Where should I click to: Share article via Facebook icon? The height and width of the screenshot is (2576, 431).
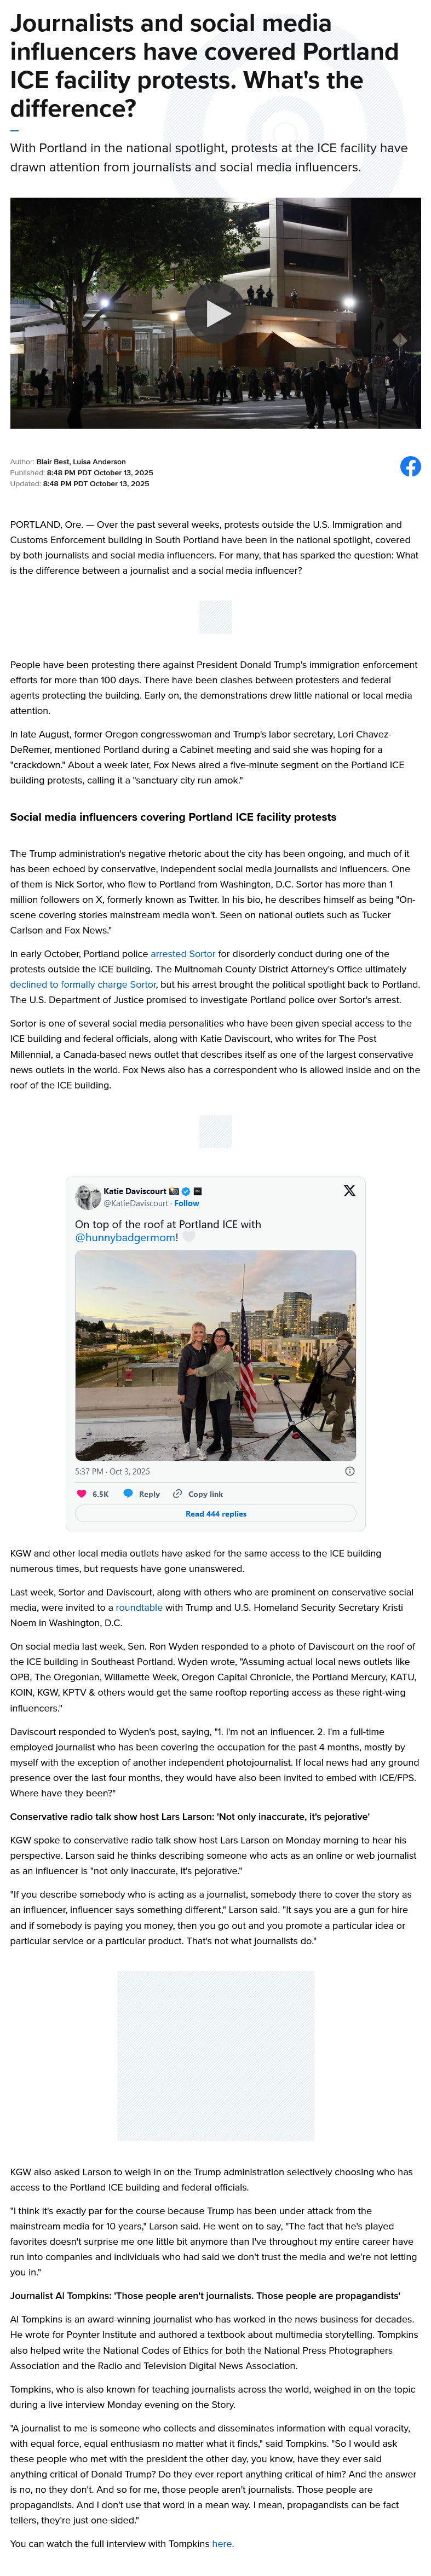[x=410, y=466]
